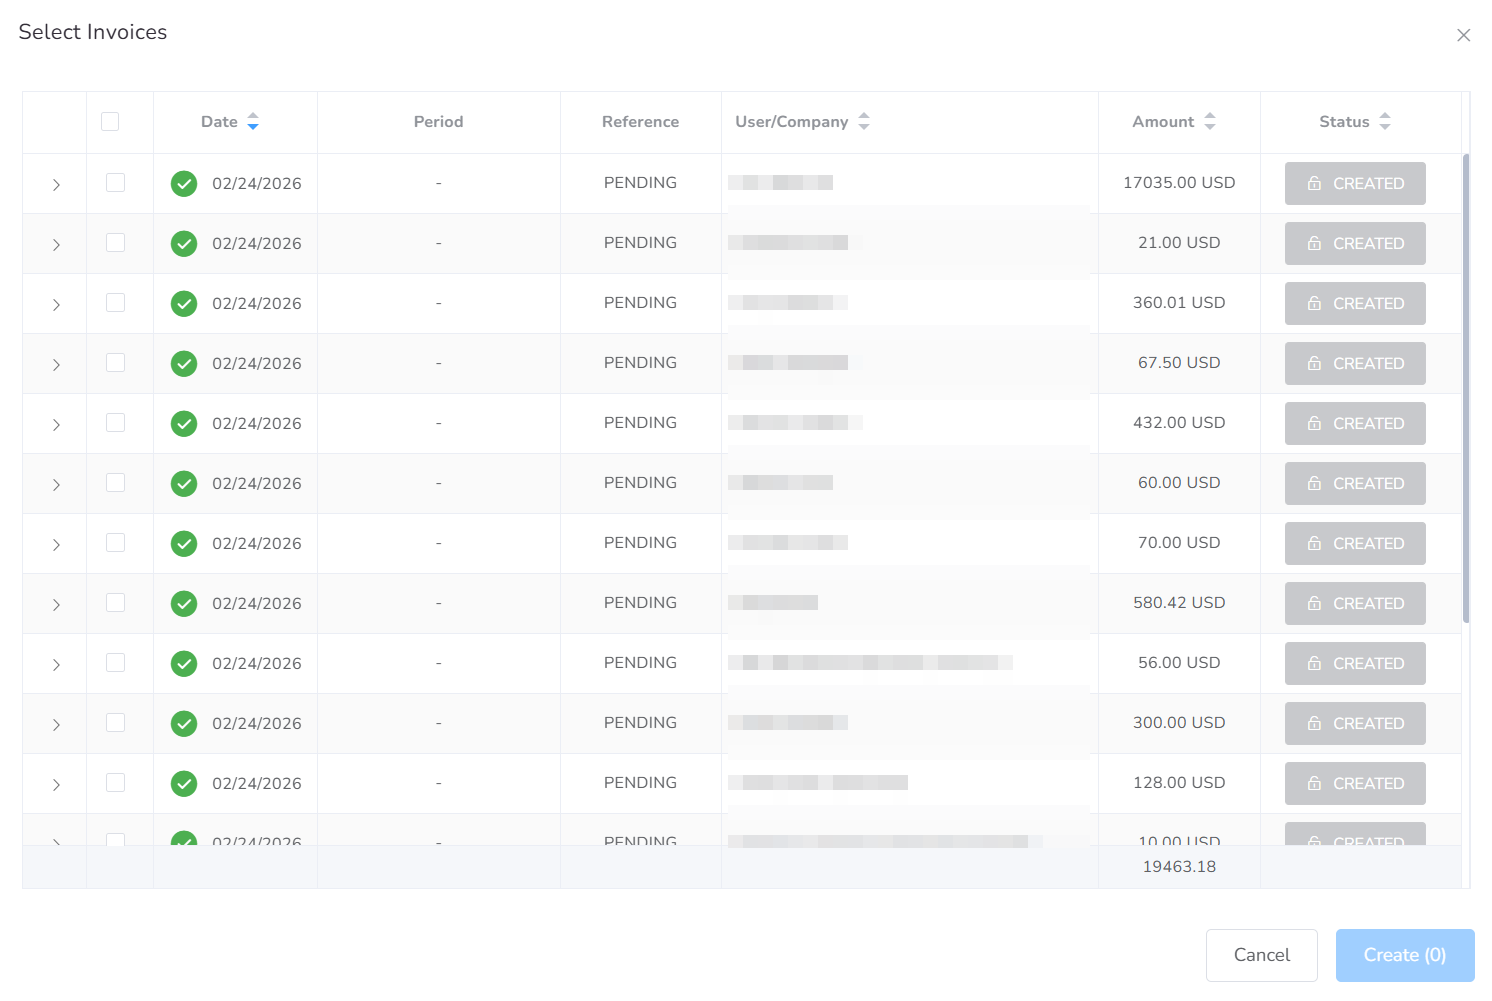Click Status column sort arrows
The width and height of the screenshot is (1492, 1001).
click(1385, 122)
